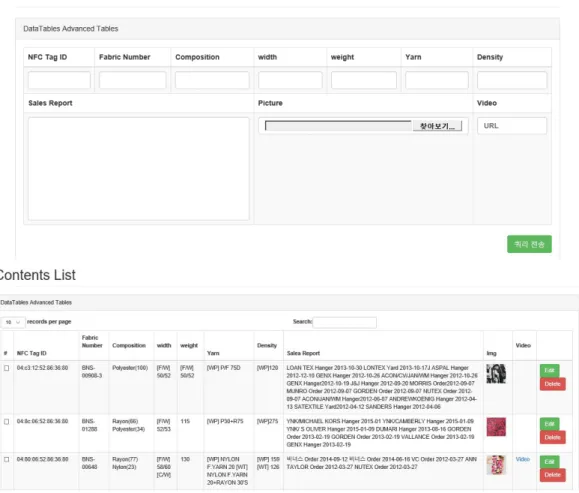
Task: Click the NFC Tag ID input field
Action: (59, 80)
